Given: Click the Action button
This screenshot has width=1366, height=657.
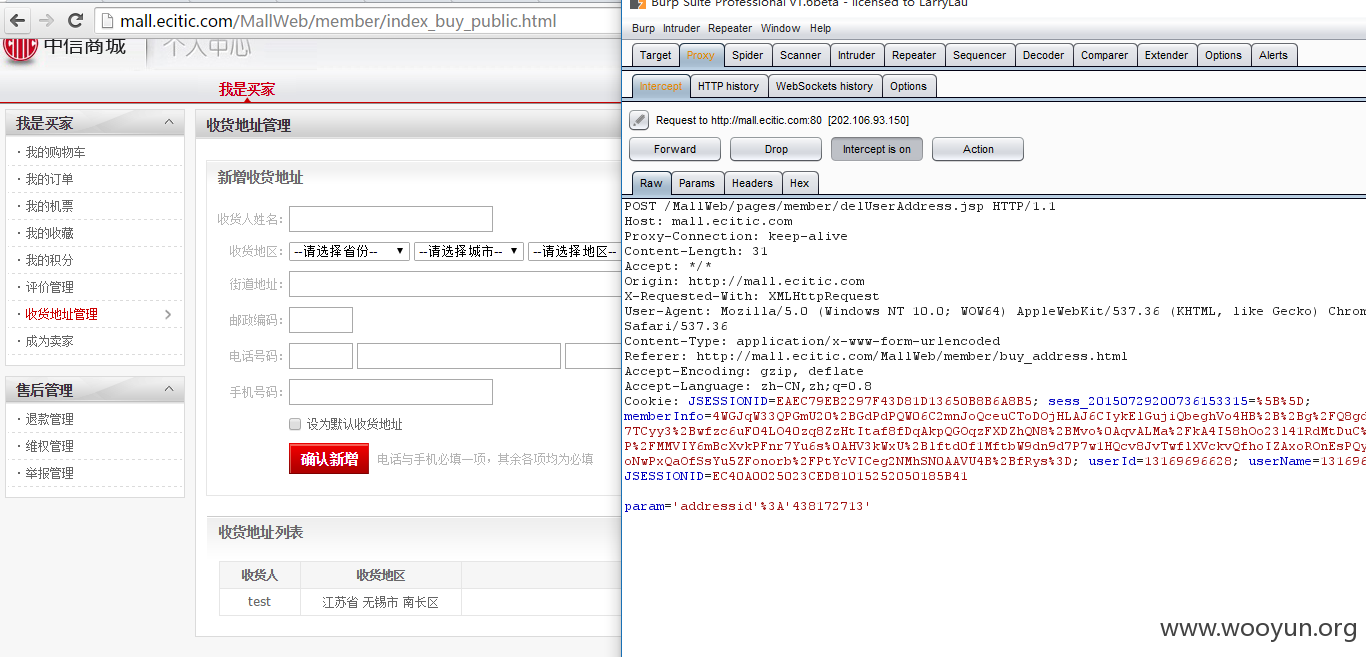Looking at the screenshot, I should click(x=978, y=149).
